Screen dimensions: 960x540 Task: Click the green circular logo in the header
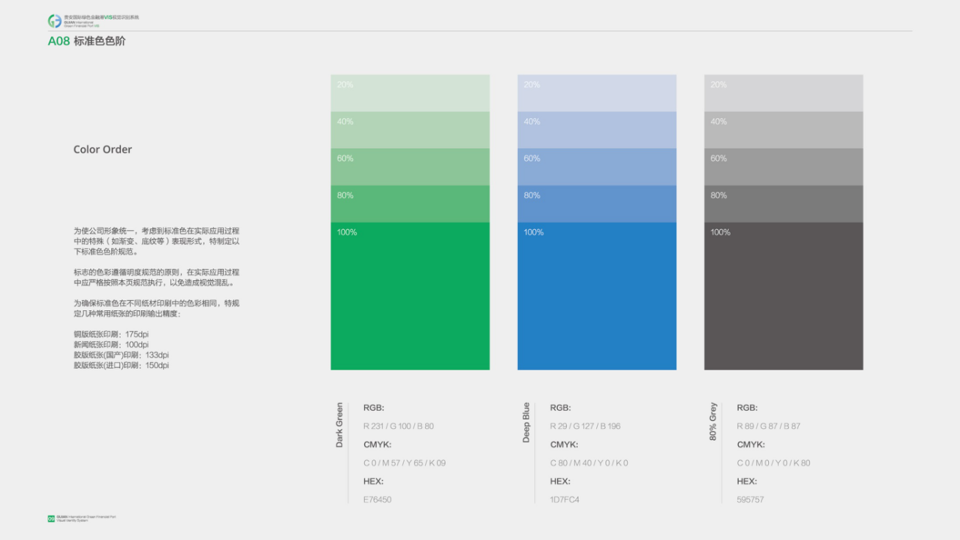point(54,21)
